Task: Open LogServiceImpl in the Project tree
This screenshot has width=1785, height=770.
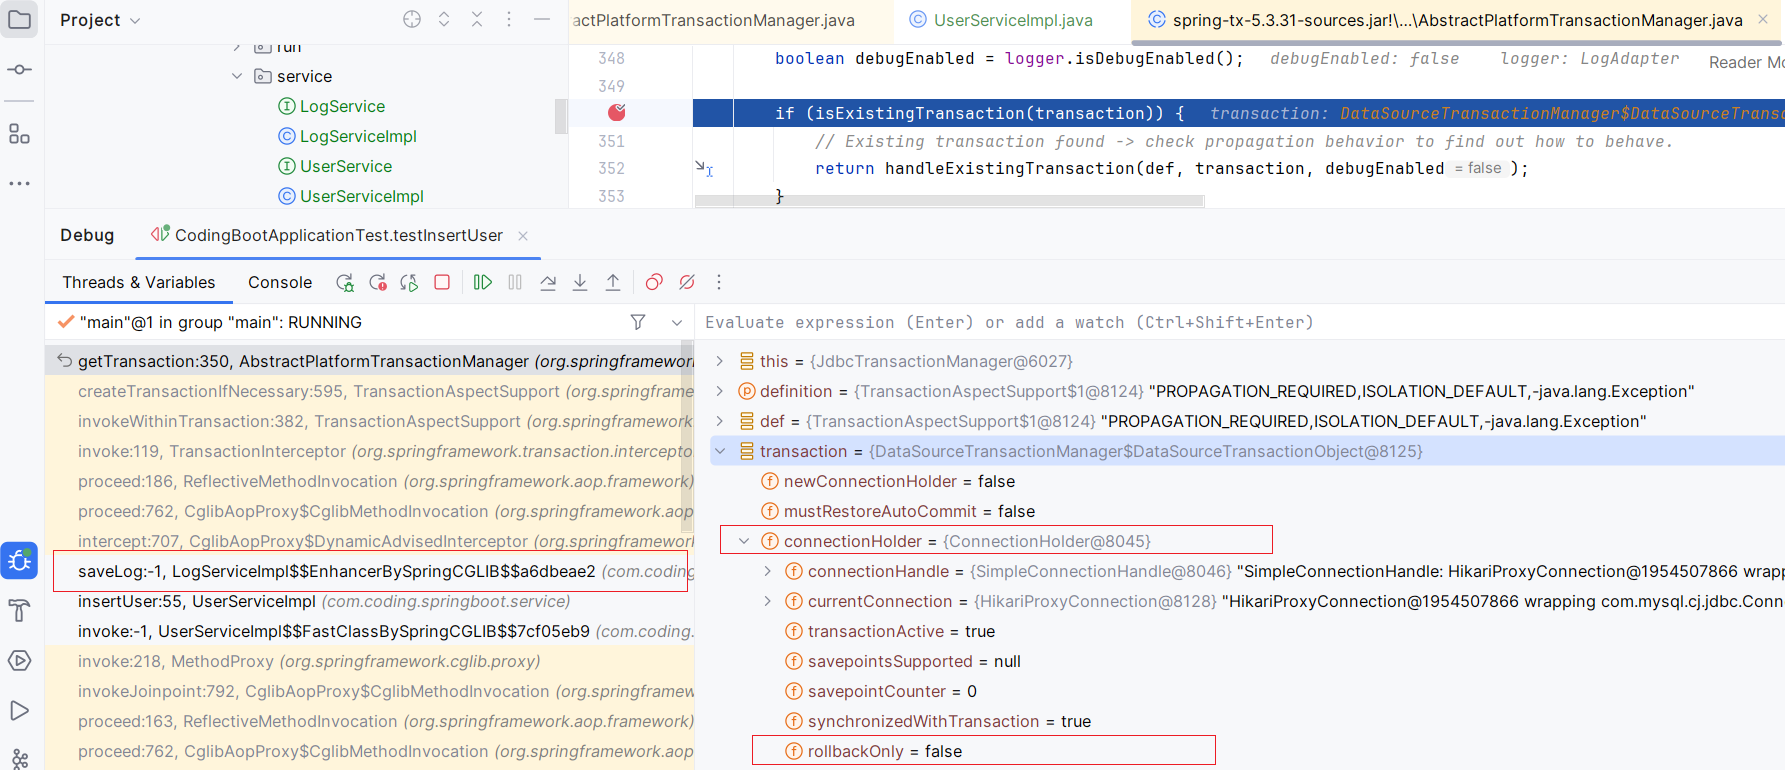Action: point(358,136)
